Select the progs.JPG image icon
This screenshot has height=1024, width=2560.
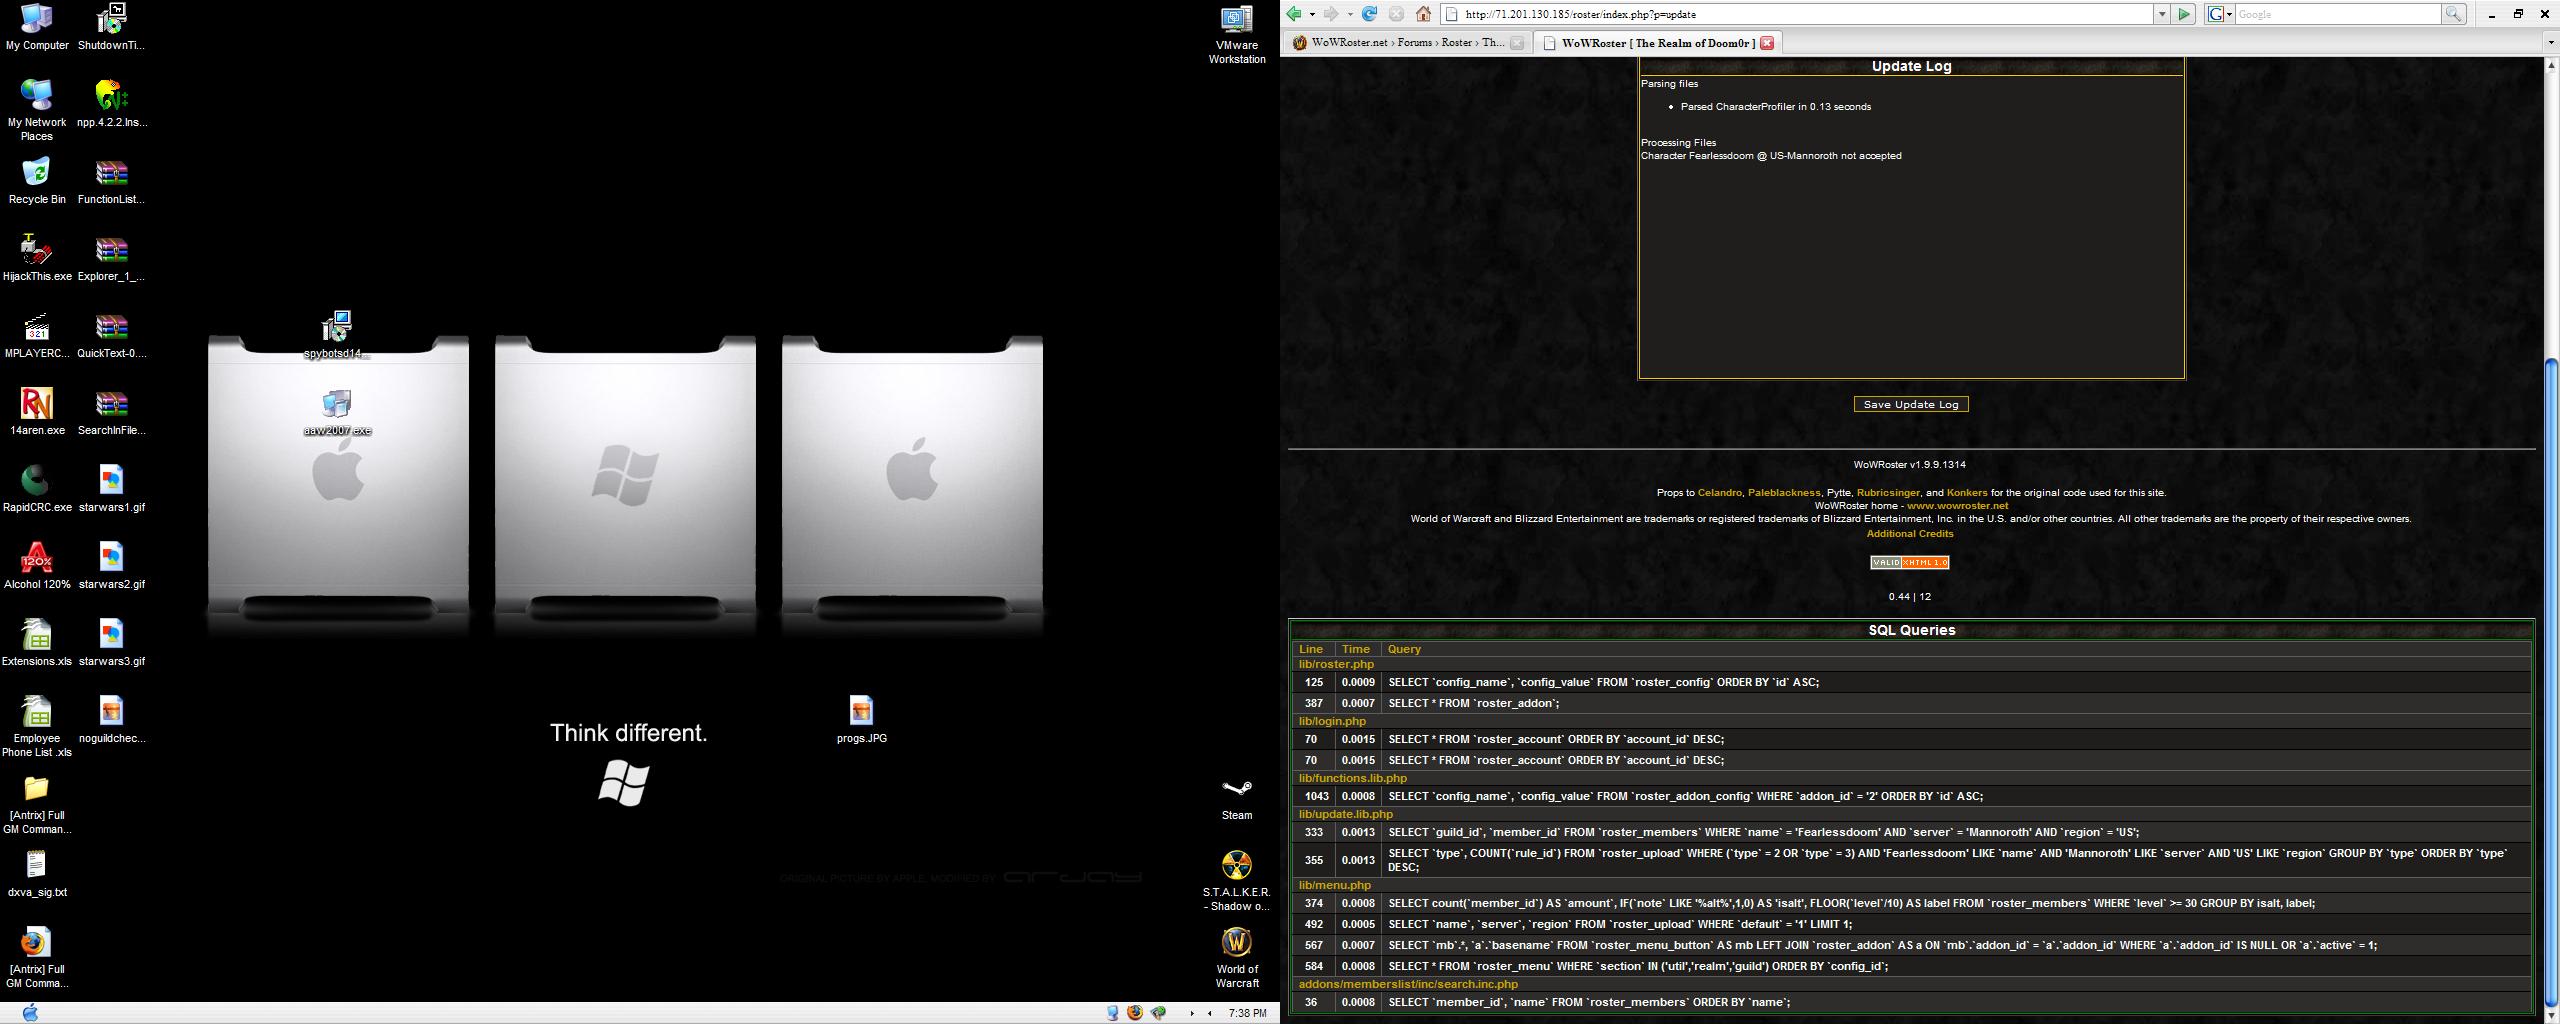[x=861, y=719]
